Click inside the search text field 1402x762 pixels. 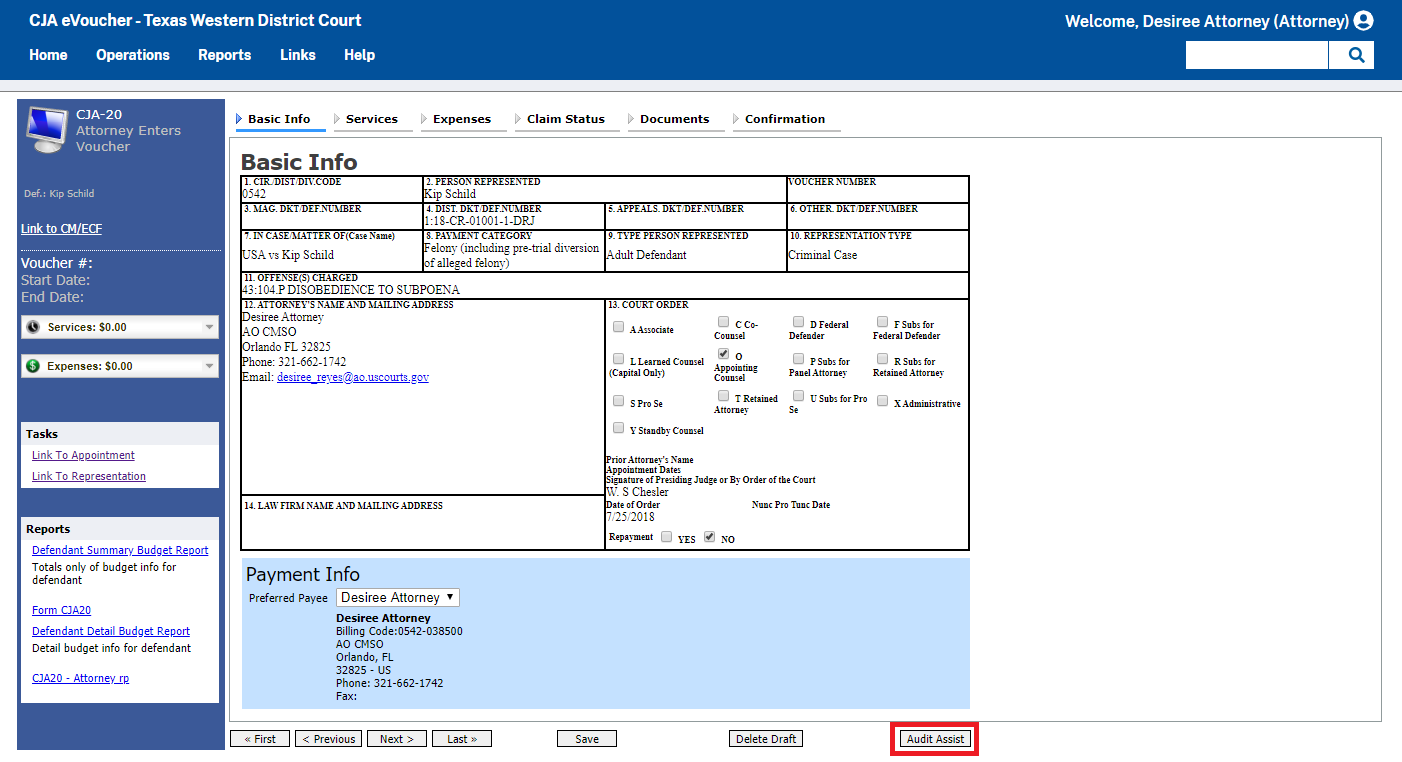coord(1256,55)
